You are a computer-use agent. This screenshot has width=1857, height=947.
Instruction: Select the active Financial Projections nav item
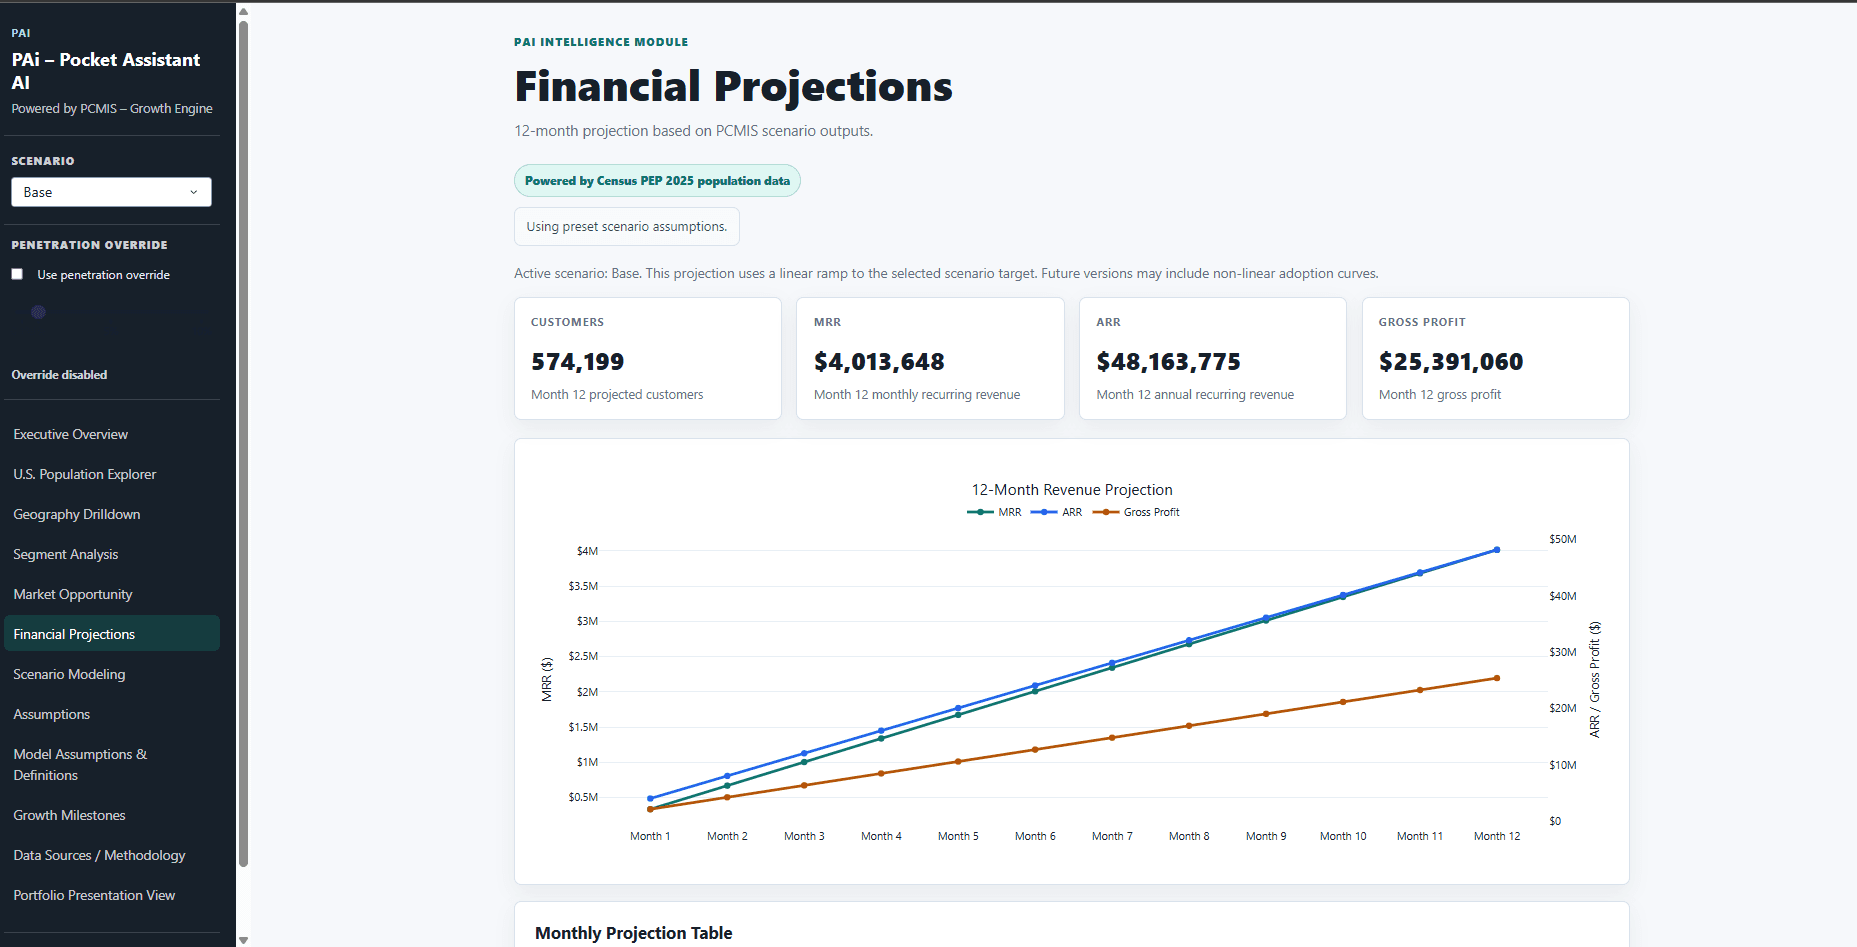point(112,634)
